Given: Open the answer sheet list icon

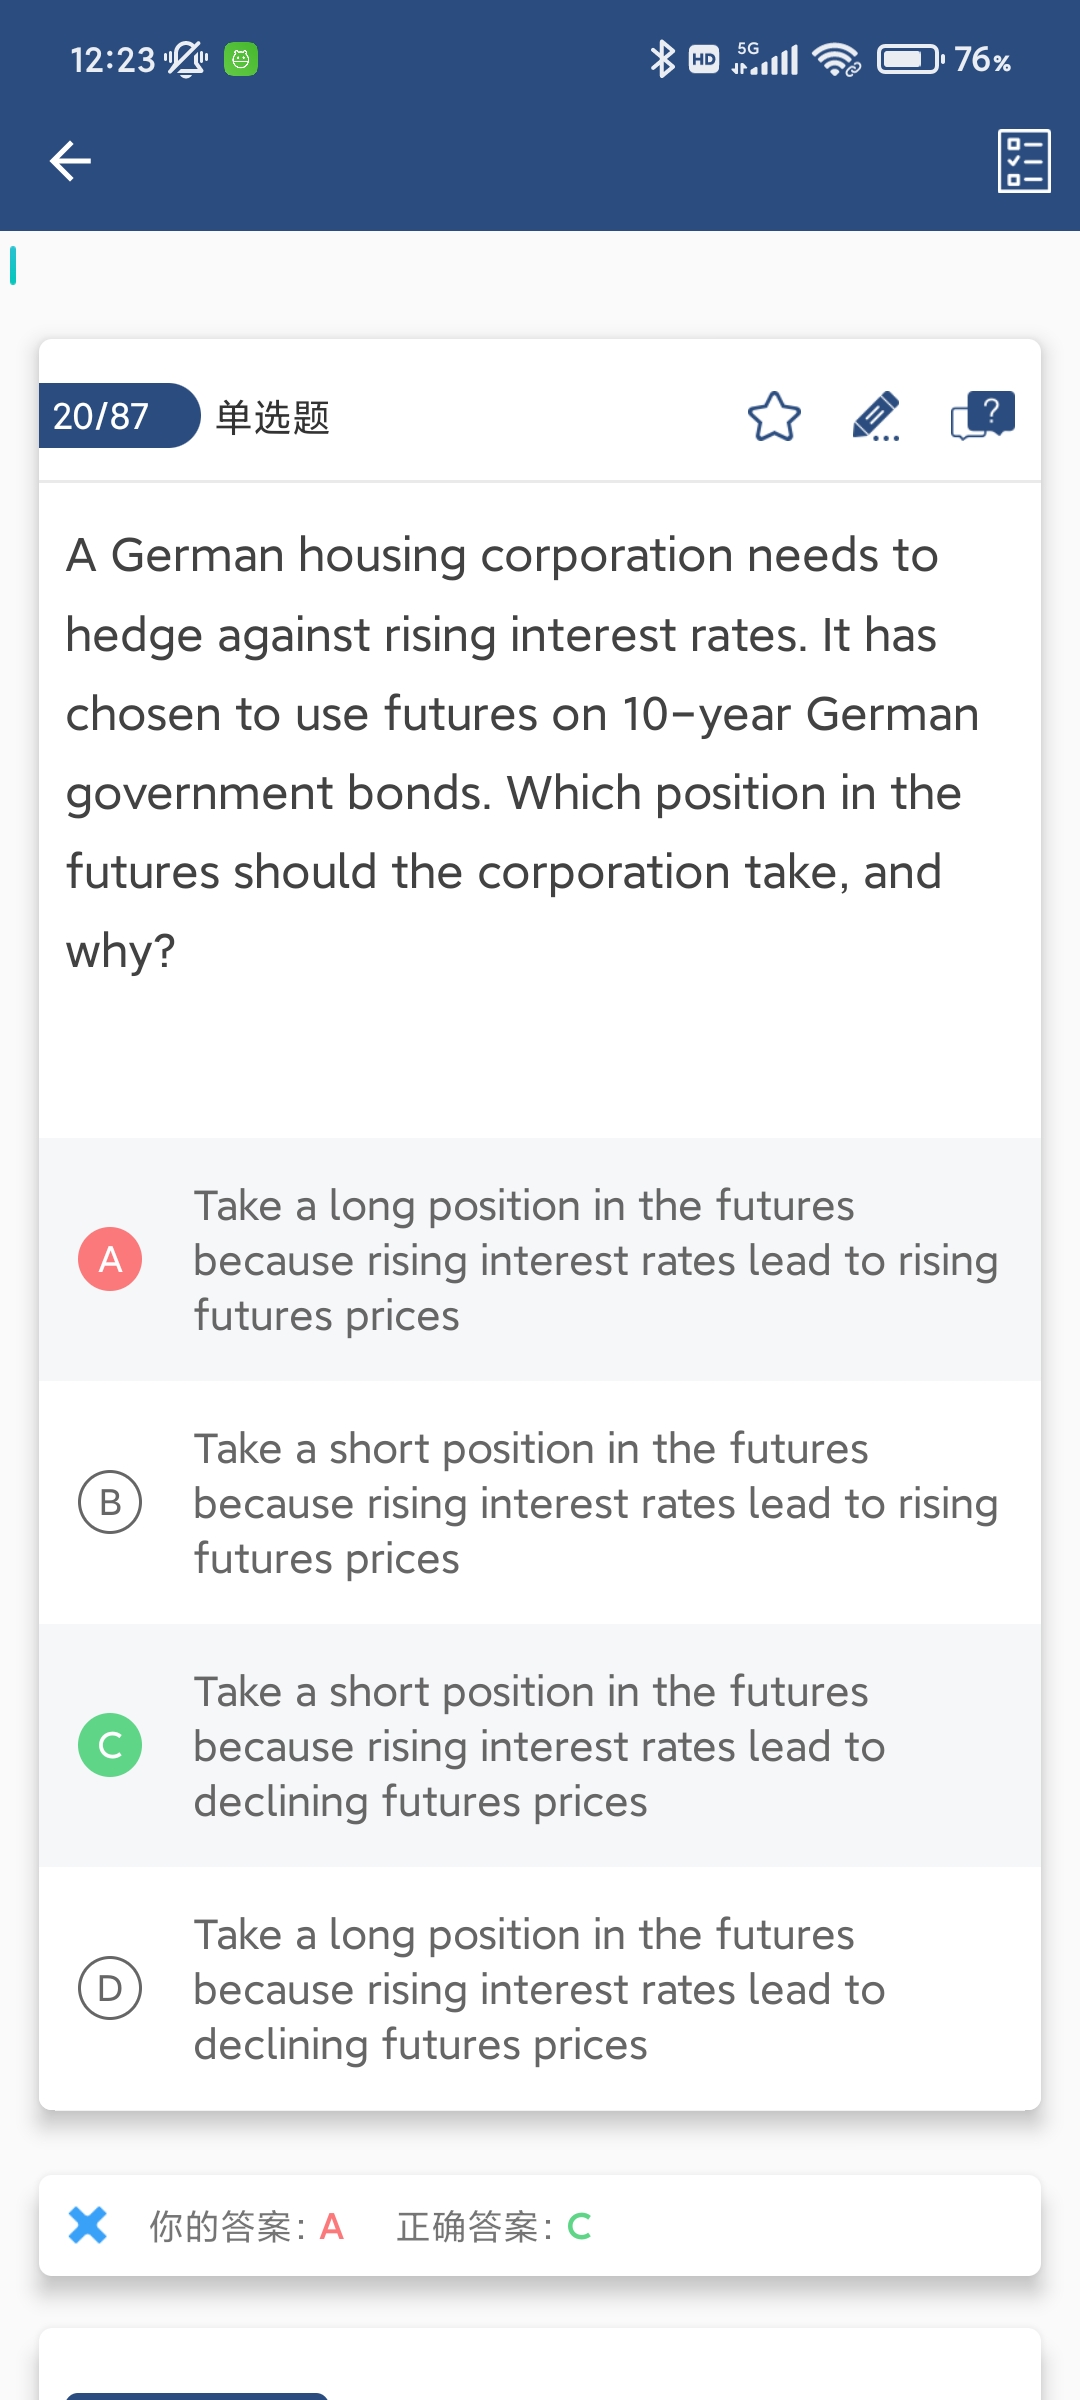Looking at the screenshot, I should click(x=1024, y=160).
